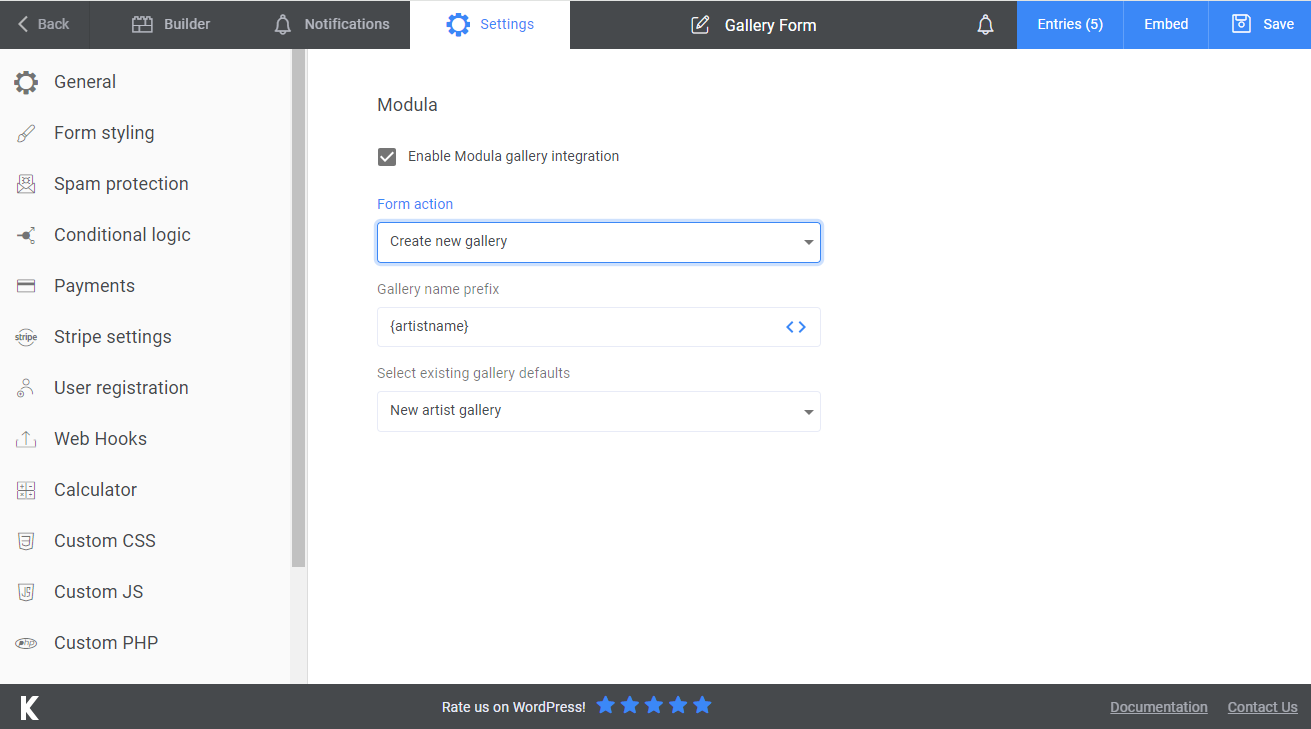1311x729 pixels.
Task: Click the Spam protection icon
Action: (x=26, y=184)
